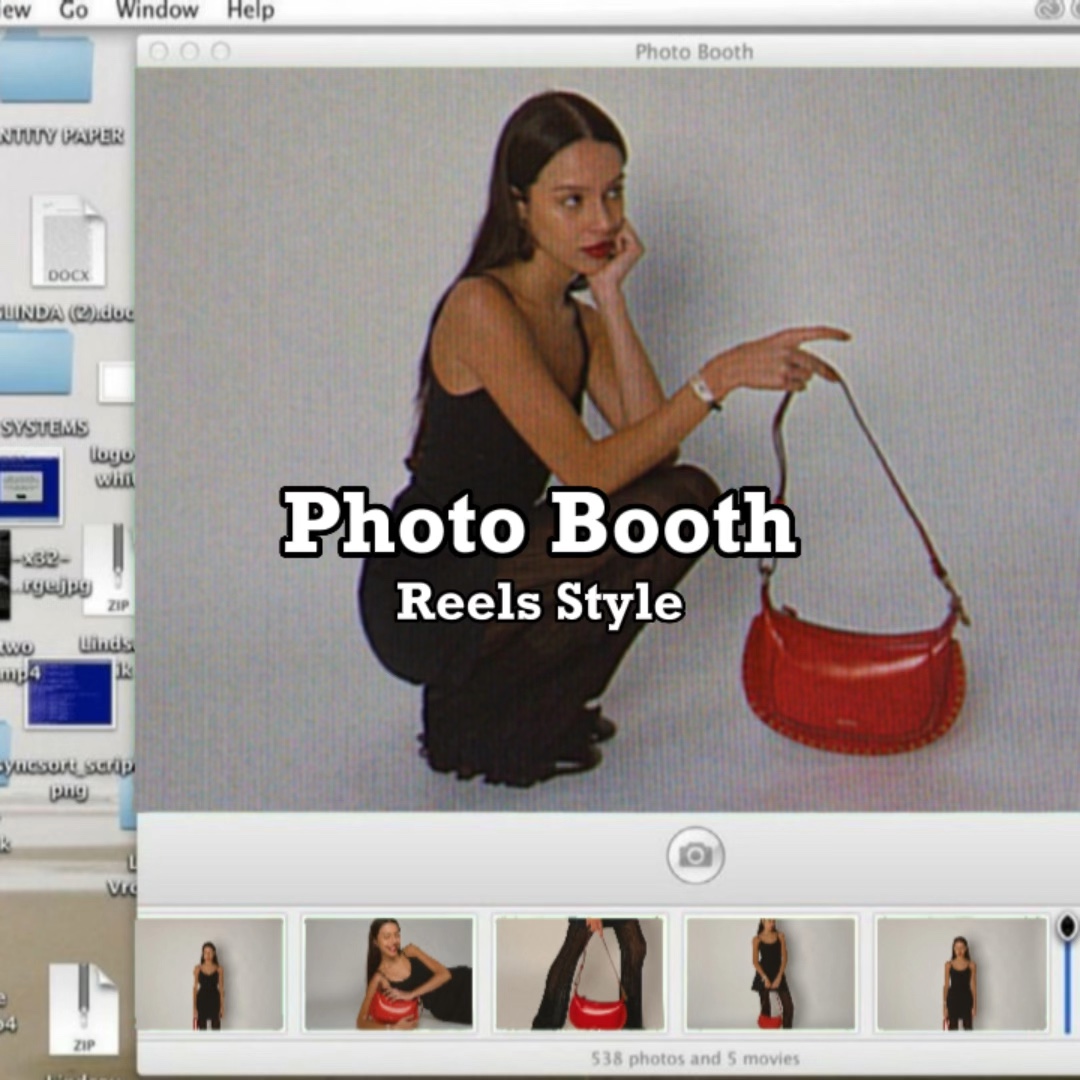Open the ZIP archive near the desktop bottom

[82, 1010]
